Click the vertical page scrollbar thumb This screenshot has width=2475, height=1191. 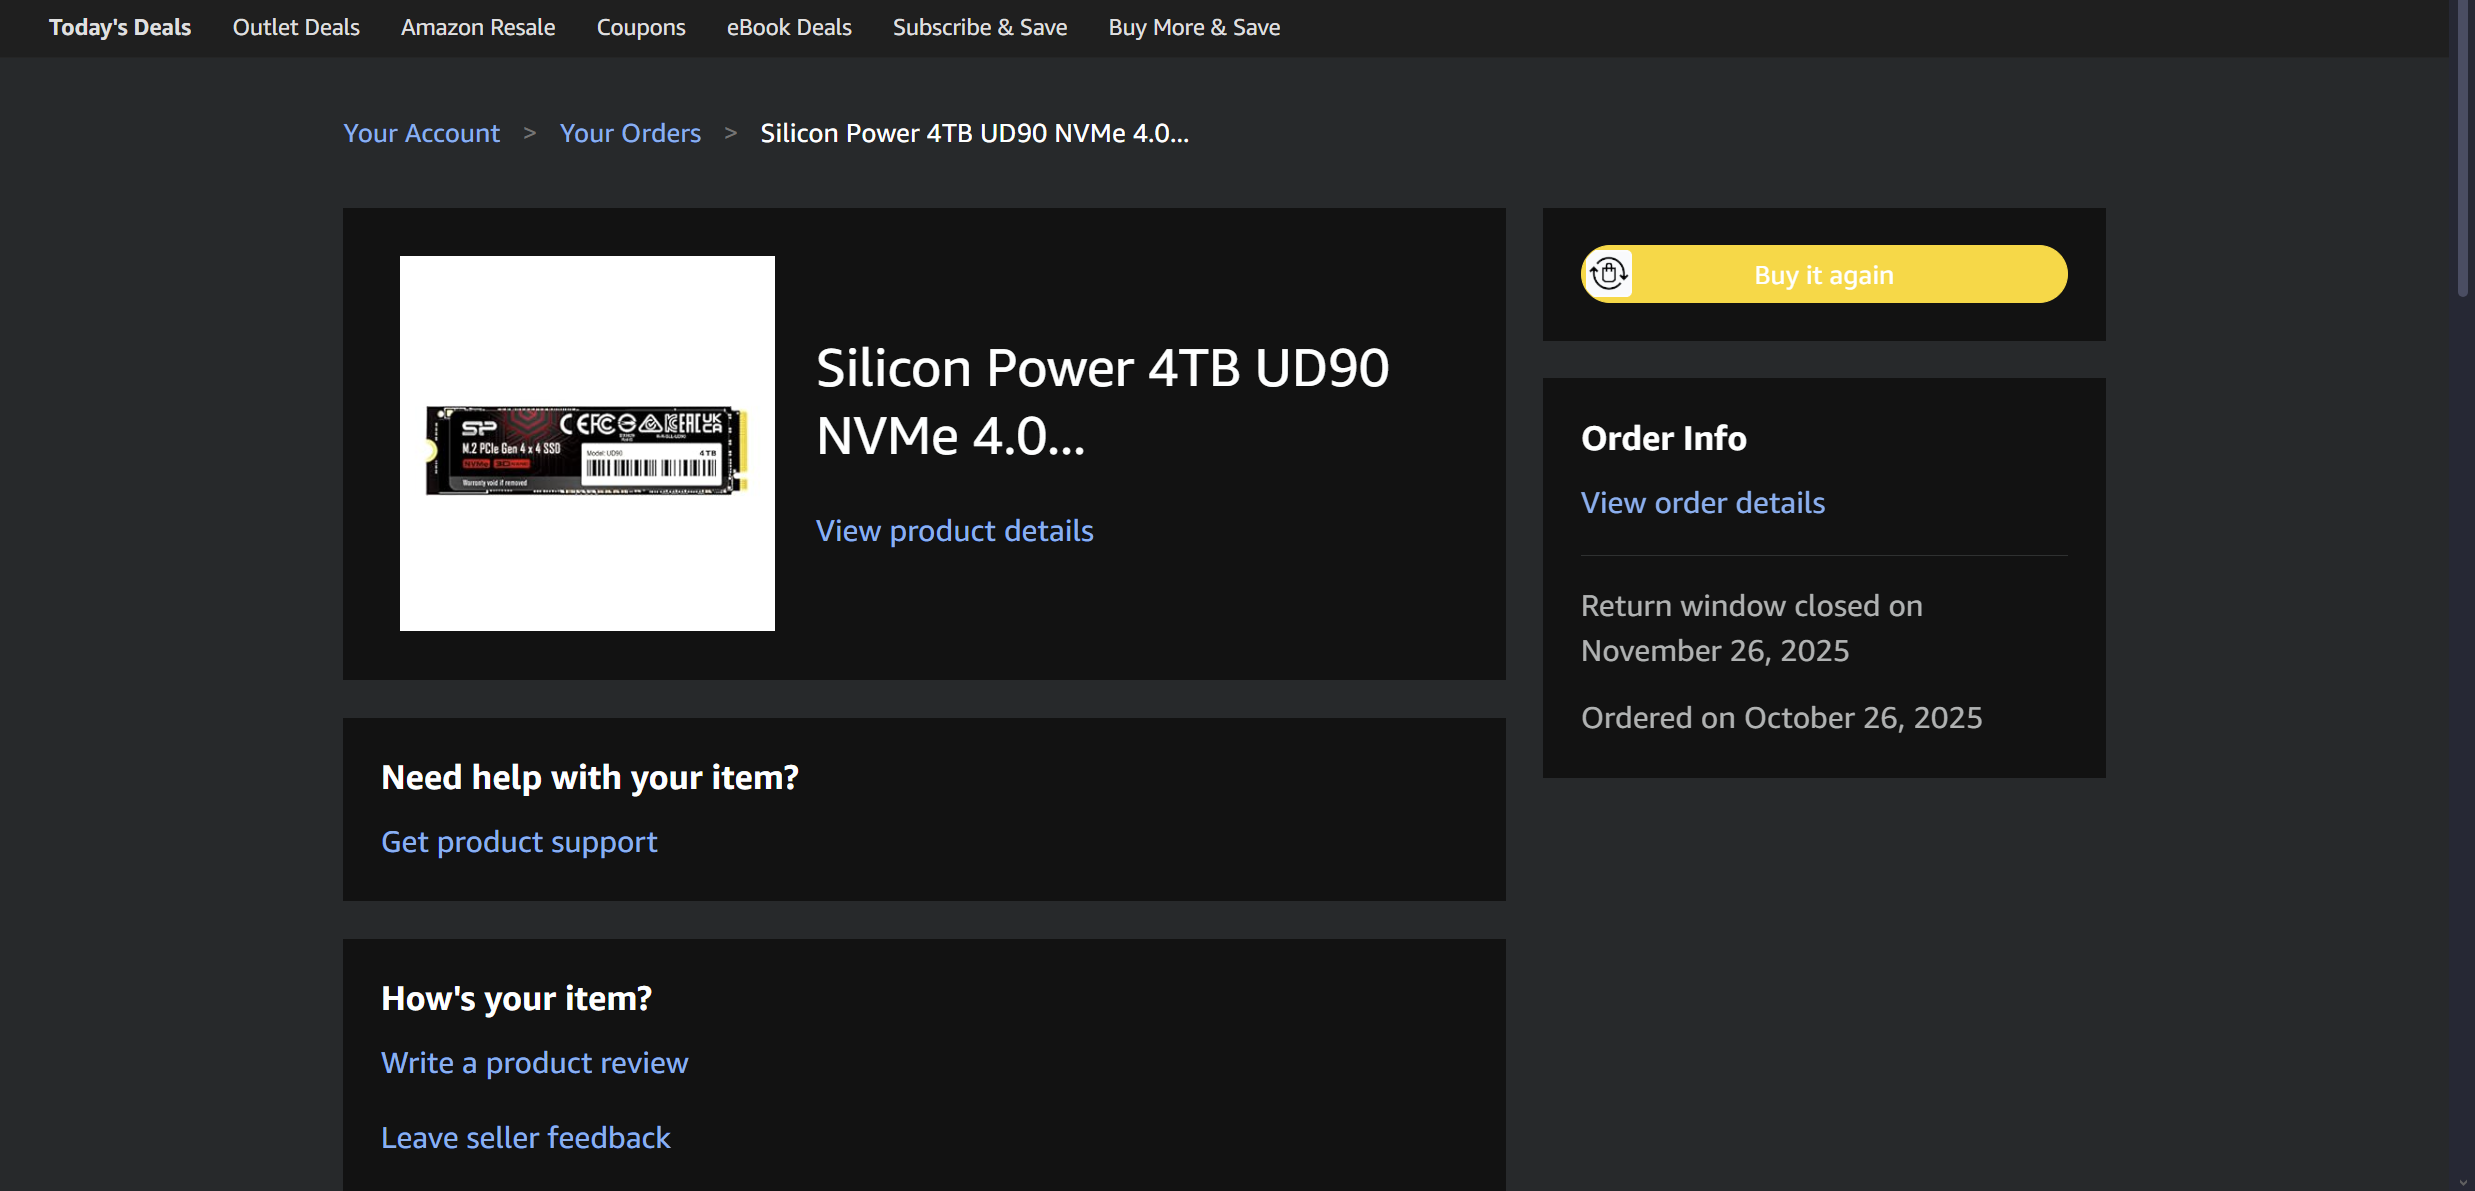tap(2464, 150)
